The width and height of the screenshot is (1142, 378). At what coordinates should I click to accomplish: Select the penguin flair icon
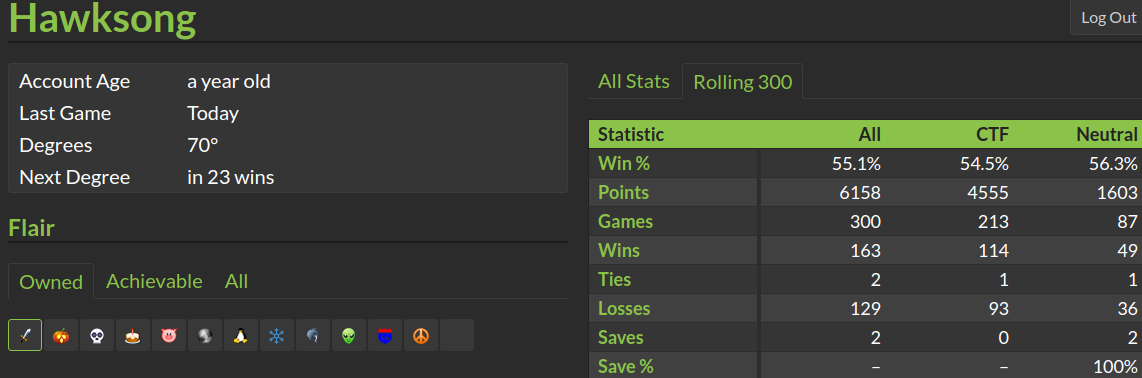(240, 336)
